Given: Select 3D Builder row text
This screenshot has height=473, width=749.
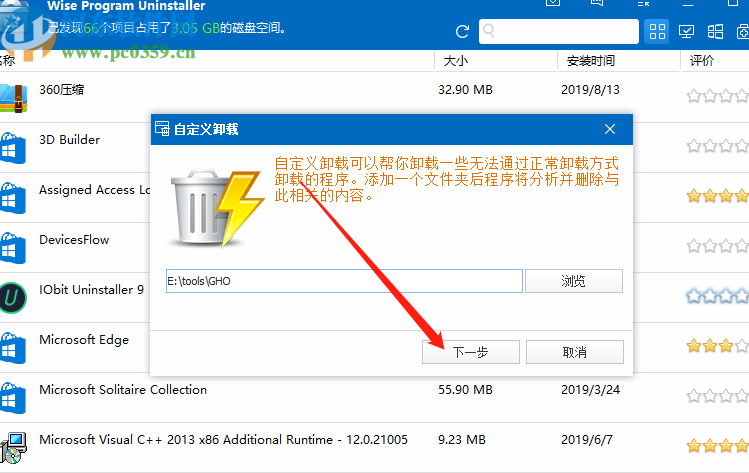Looking at the screenshot, I should click(x=69, y=140).
